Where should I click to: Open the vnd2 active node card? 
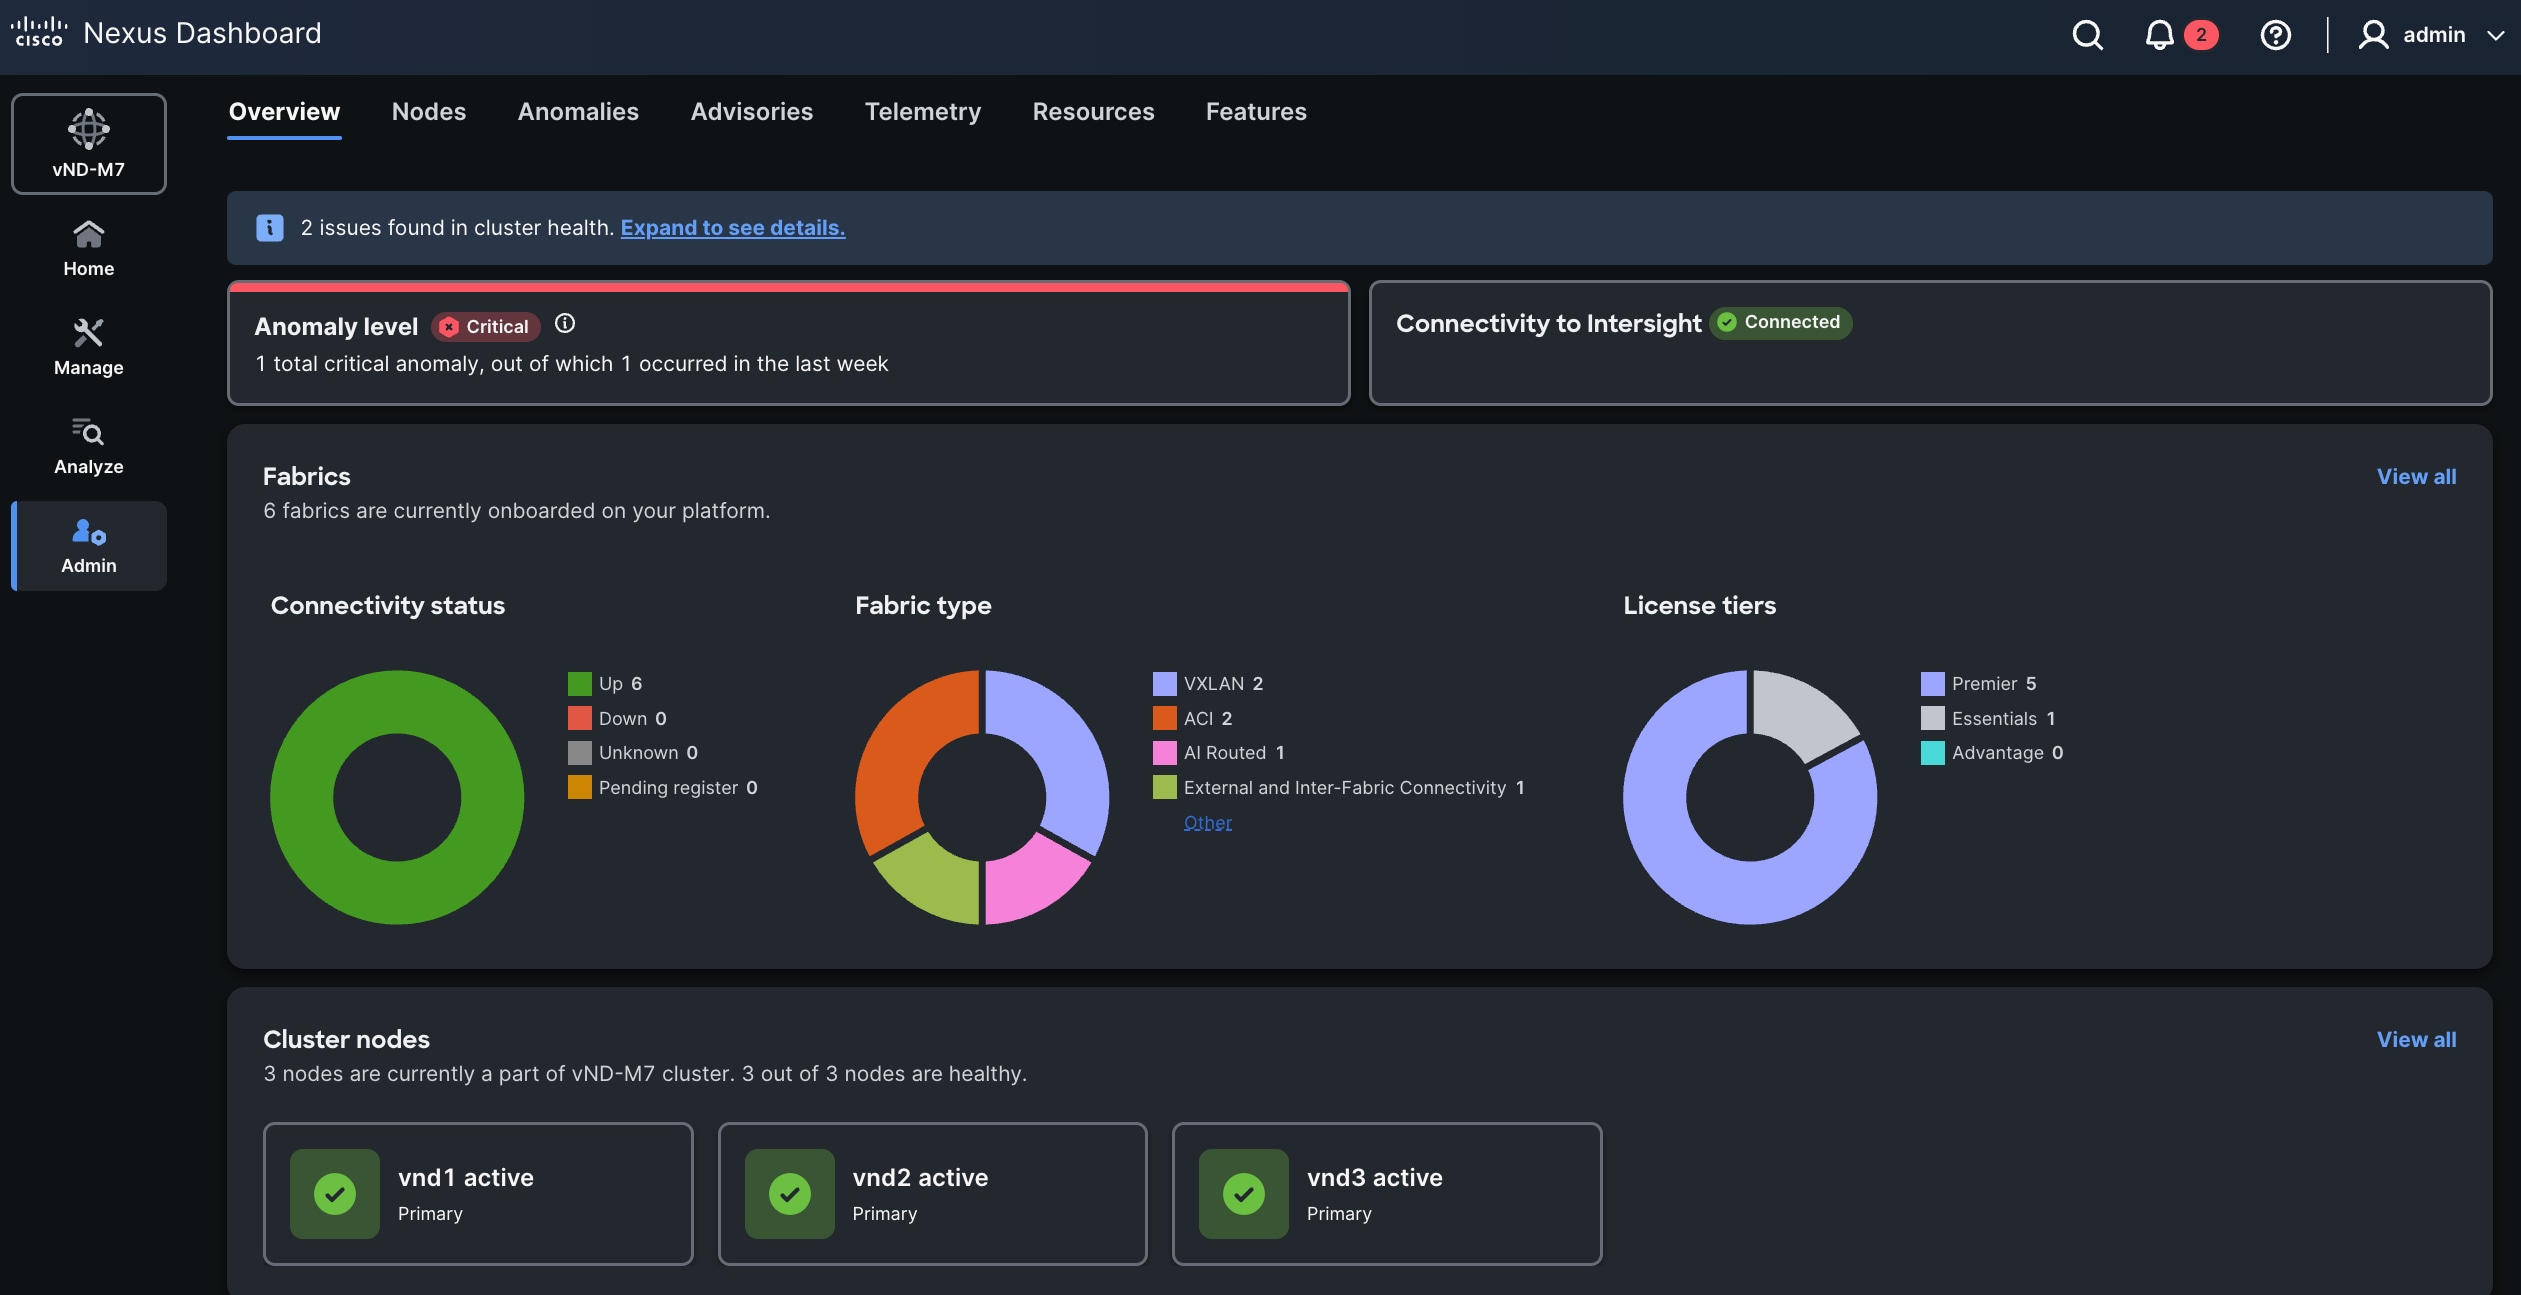(x=933, y=1194)
